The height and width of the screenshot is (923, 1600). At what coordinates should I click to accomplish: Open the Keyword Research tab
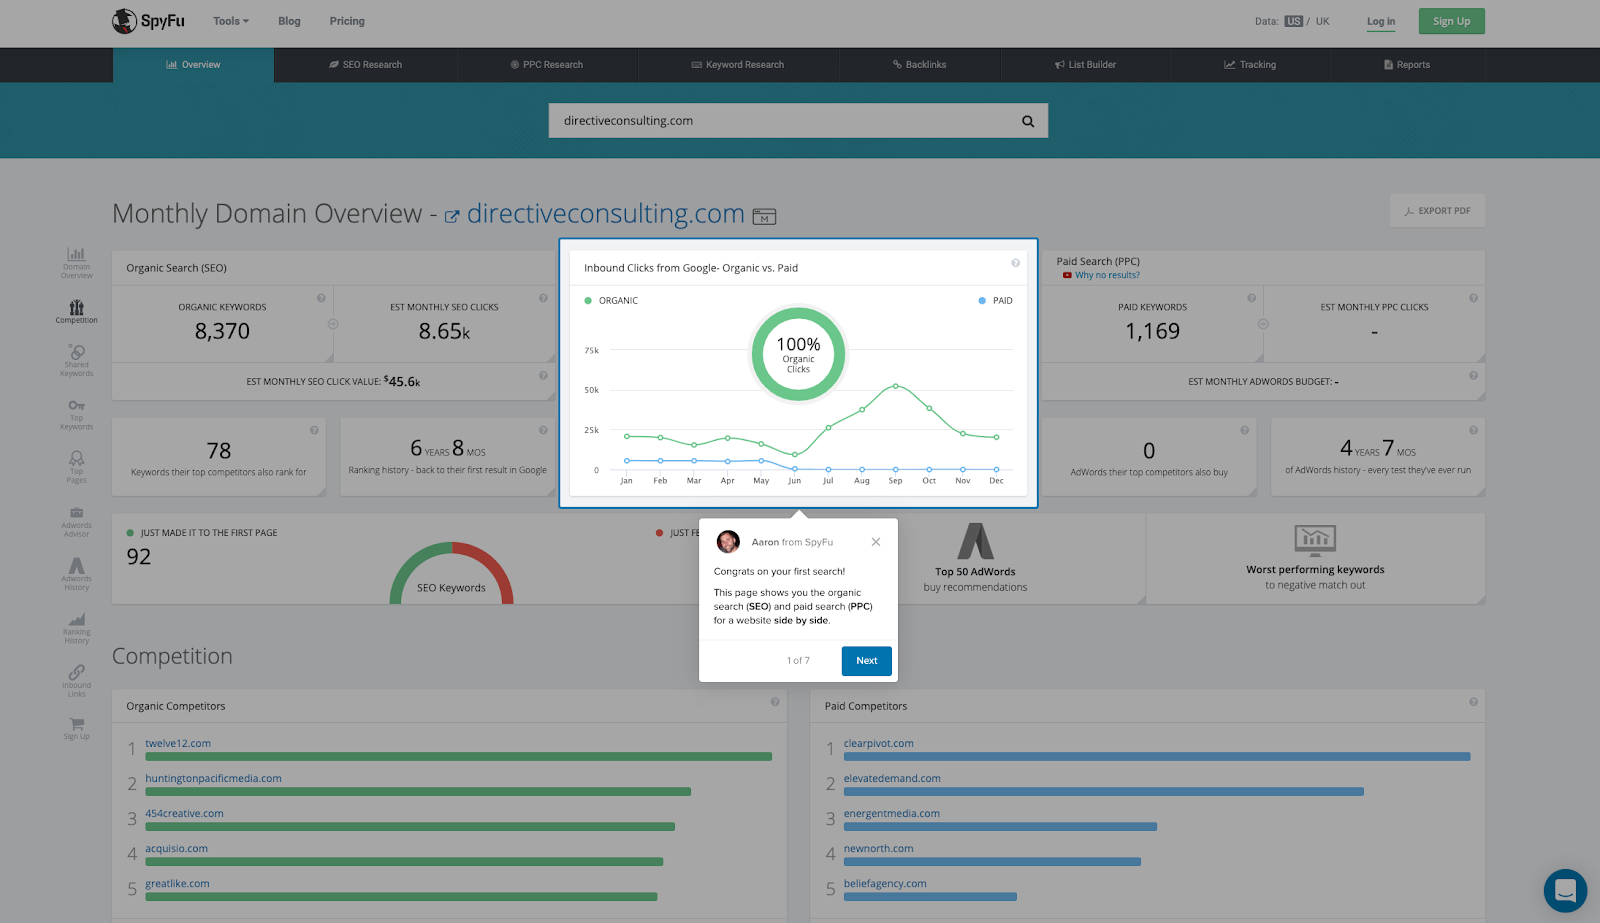[738, 65]
